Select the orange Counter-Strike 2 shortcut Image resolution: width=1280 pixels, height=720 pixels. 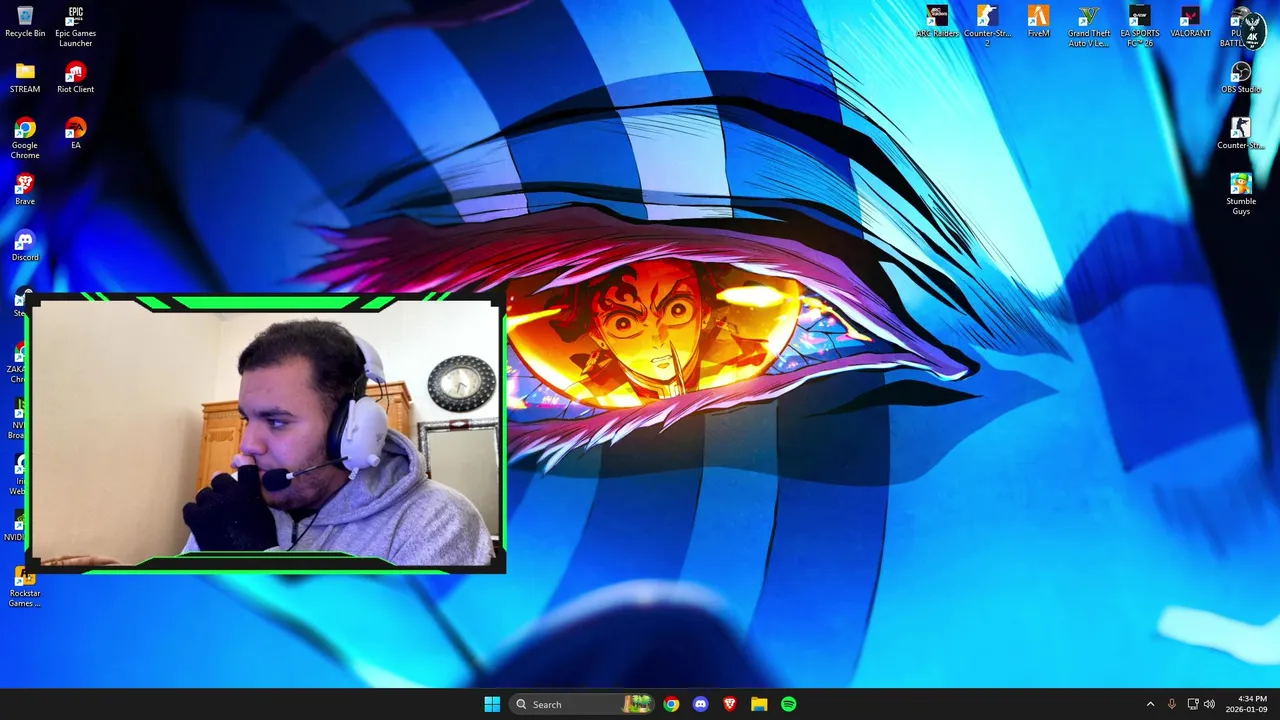point(987,26)
